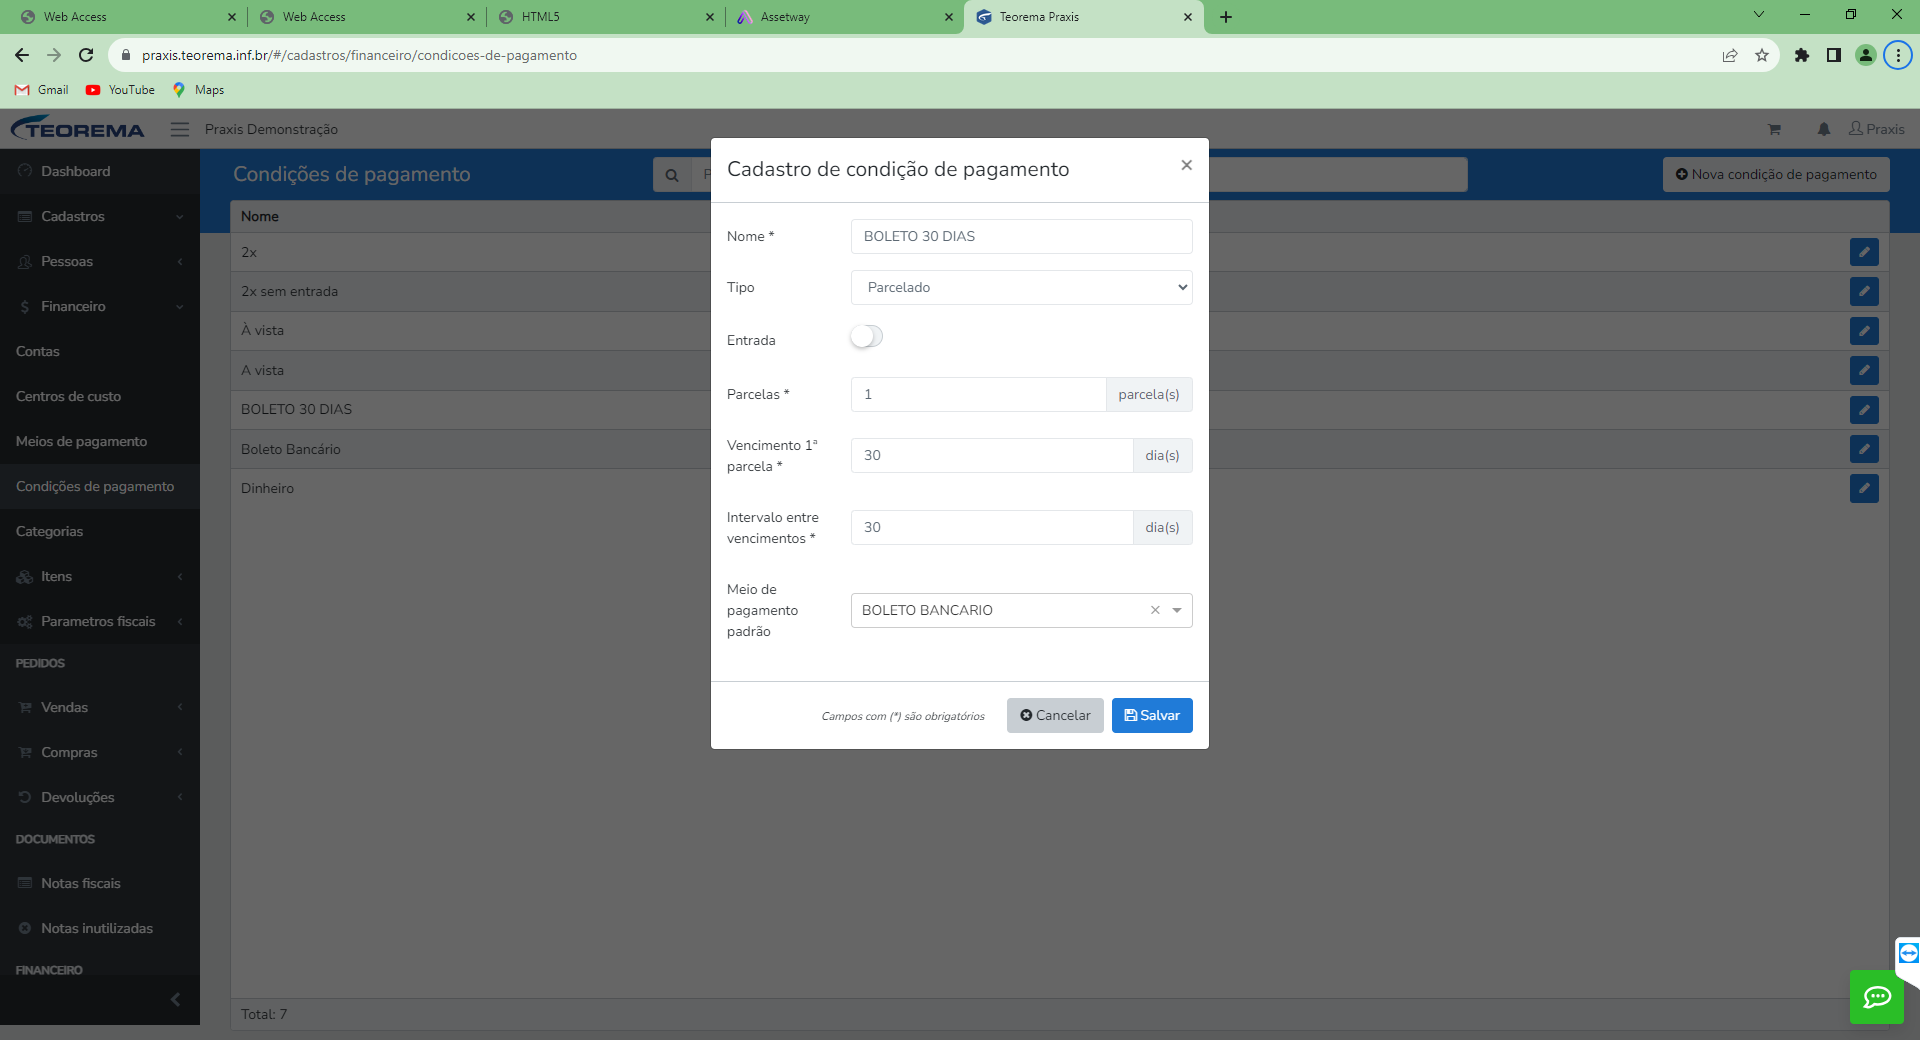Open the hamburger menu icon
The image size is (1920, 1040).
180,129
